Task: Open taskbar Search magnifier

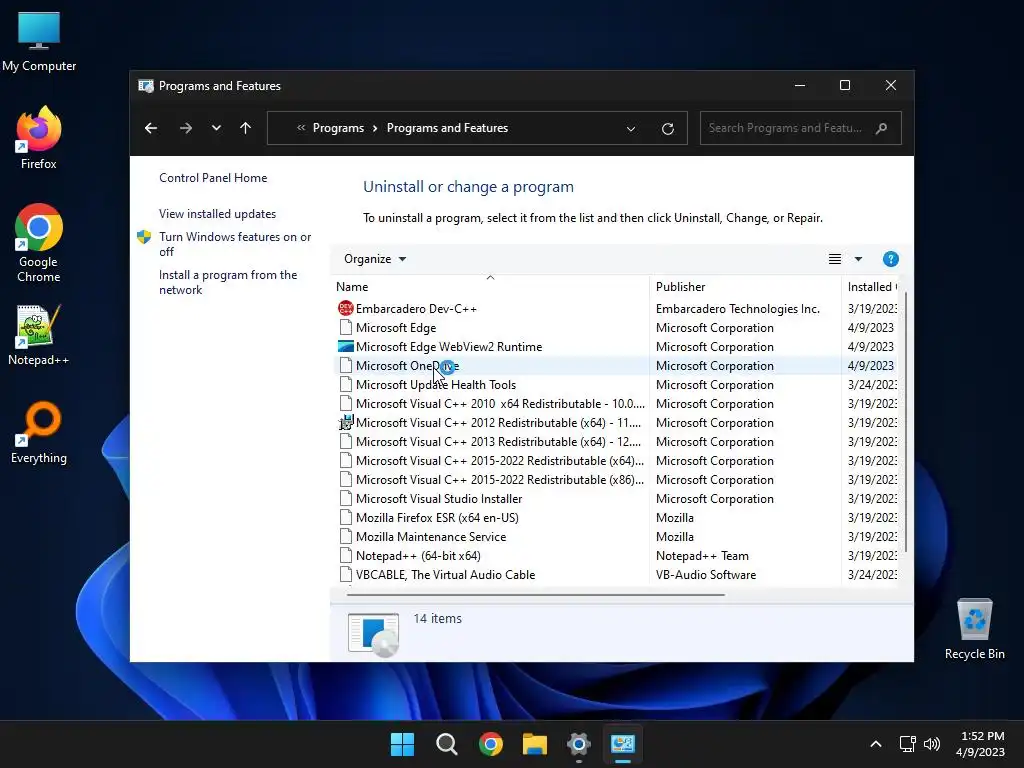Action: [447, 744]
